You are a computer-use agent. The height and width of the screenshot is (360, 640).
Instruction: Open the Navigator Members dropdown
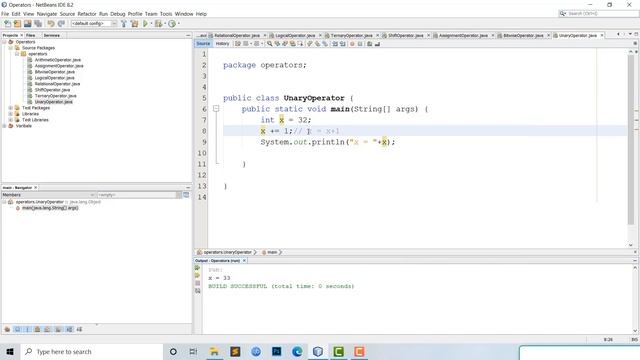(48, 195)
